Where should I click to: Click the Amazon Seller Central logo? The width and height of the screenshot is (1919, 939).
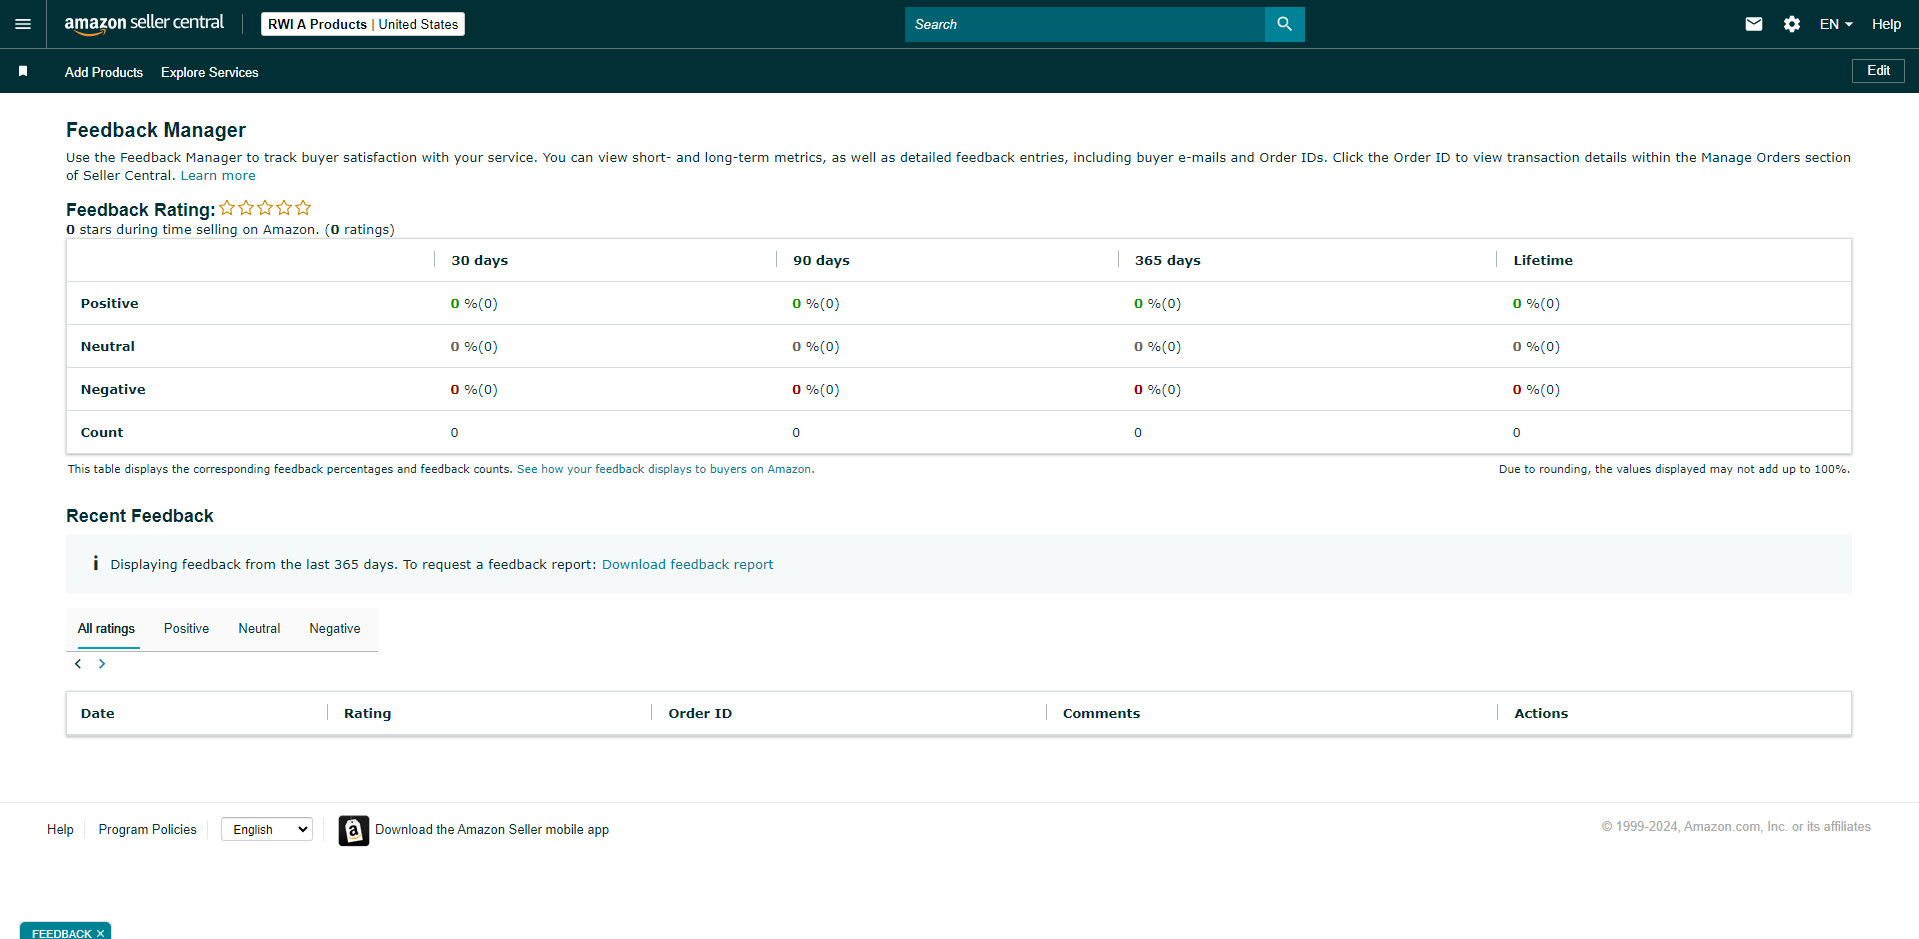pyautogui.click(x=144, y=24)
